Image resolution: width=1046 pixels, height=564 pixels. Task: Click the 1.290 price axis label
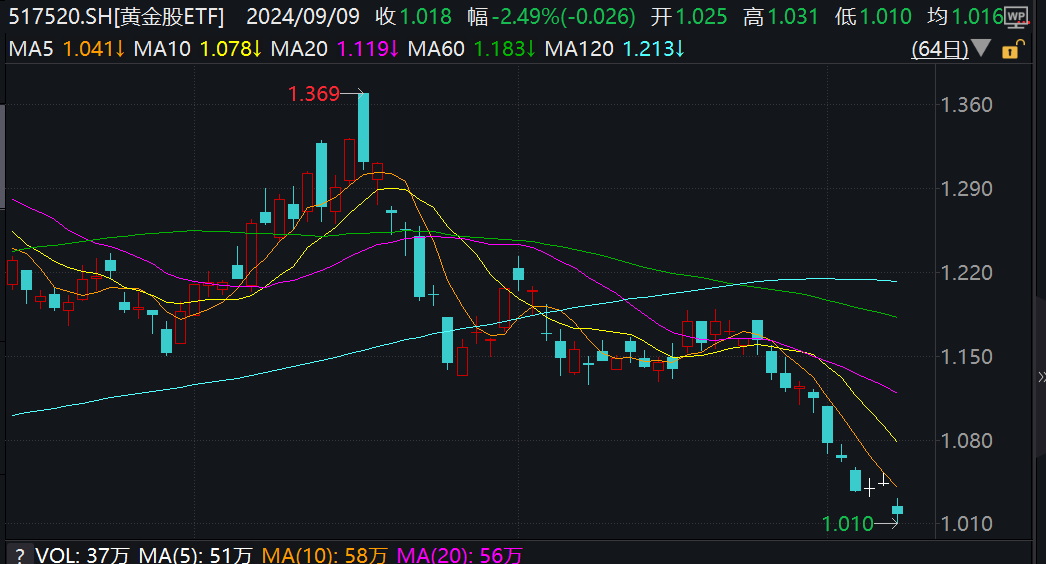966,189
